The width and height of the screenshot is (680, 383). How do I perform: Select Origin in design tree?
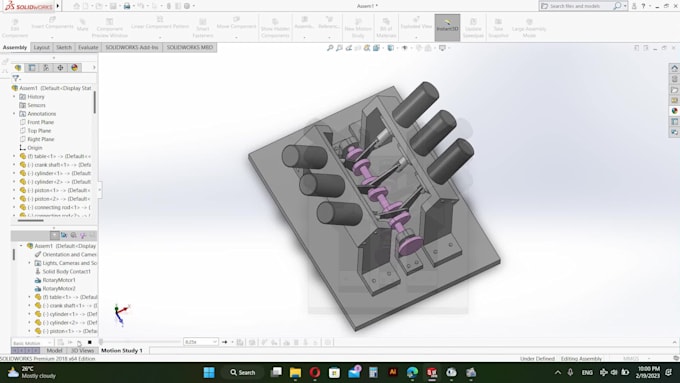click(35, 148)
